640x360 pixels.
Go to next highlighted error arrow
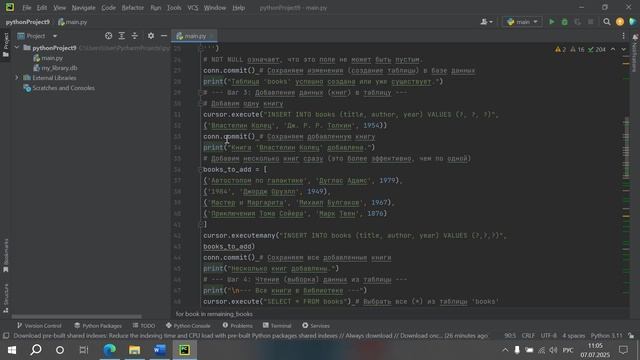click(x=624, y=49)
